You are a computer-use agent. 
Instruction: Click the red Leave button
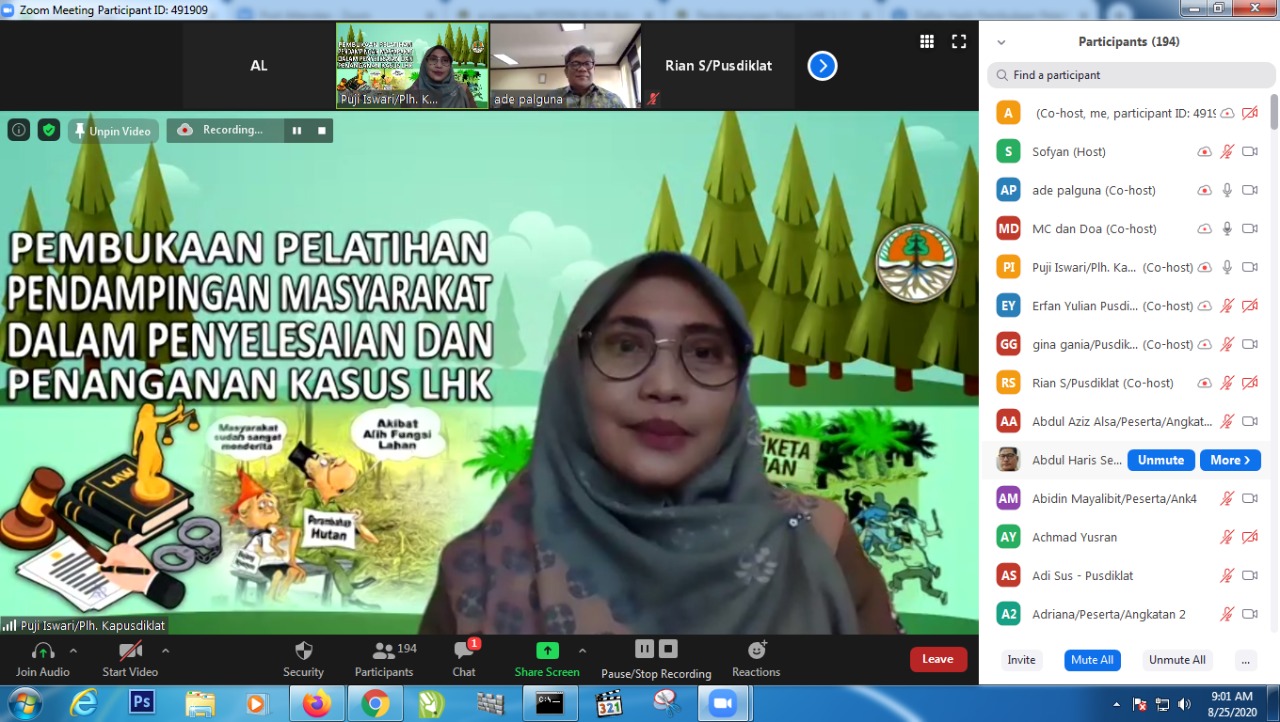pyautogui.click(x=938, y=659)
